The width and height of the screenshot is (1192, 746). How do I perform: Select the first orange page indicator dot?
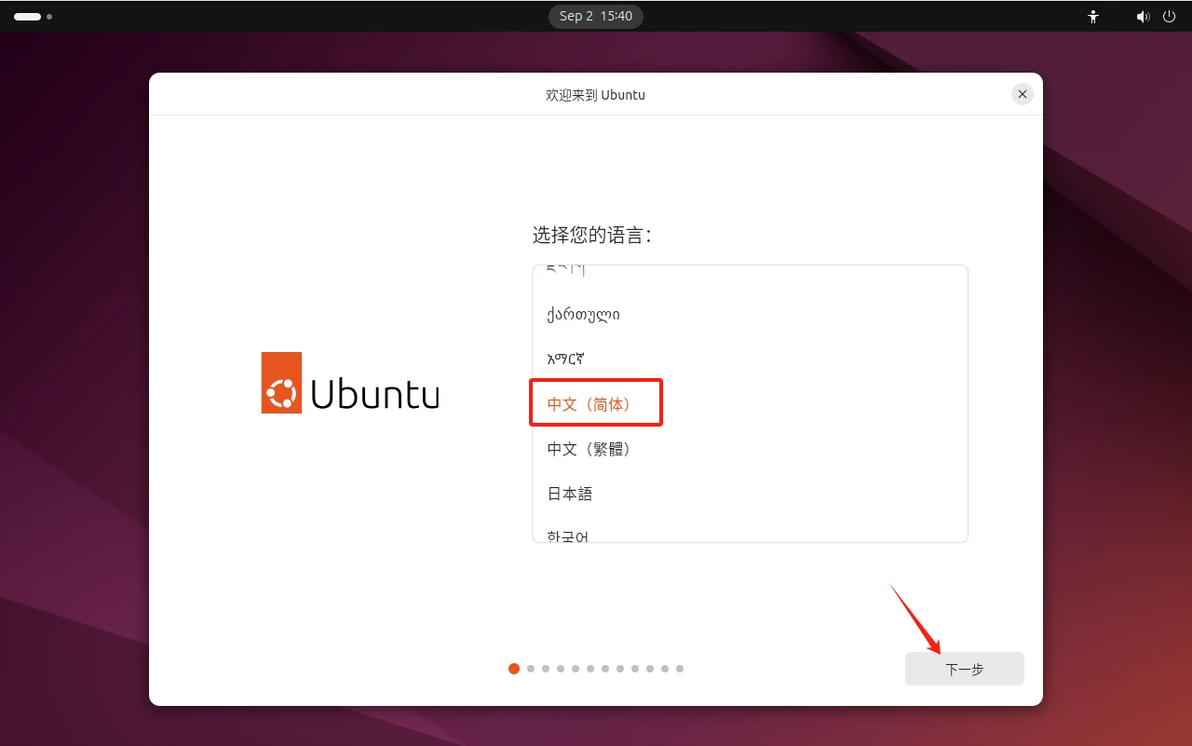[514, 668]
